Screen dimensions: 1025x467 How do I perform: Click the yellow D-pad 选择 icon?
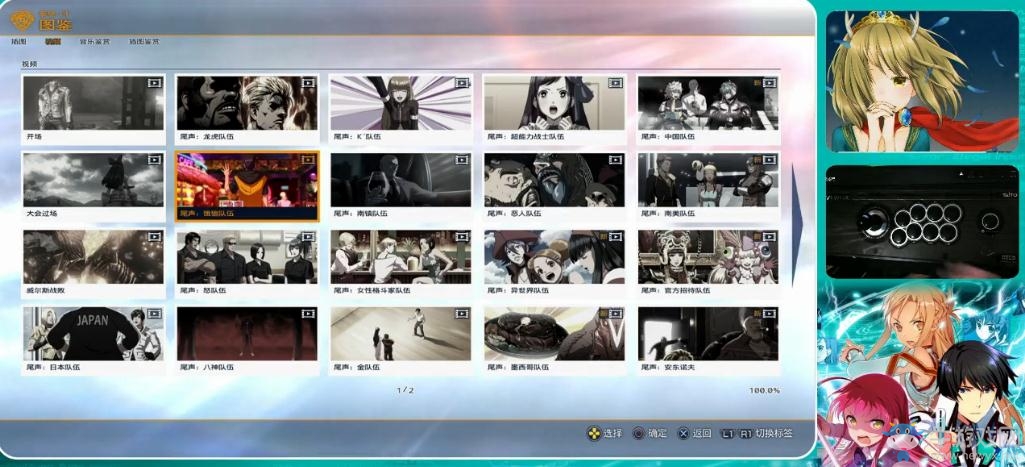(594, 434)
